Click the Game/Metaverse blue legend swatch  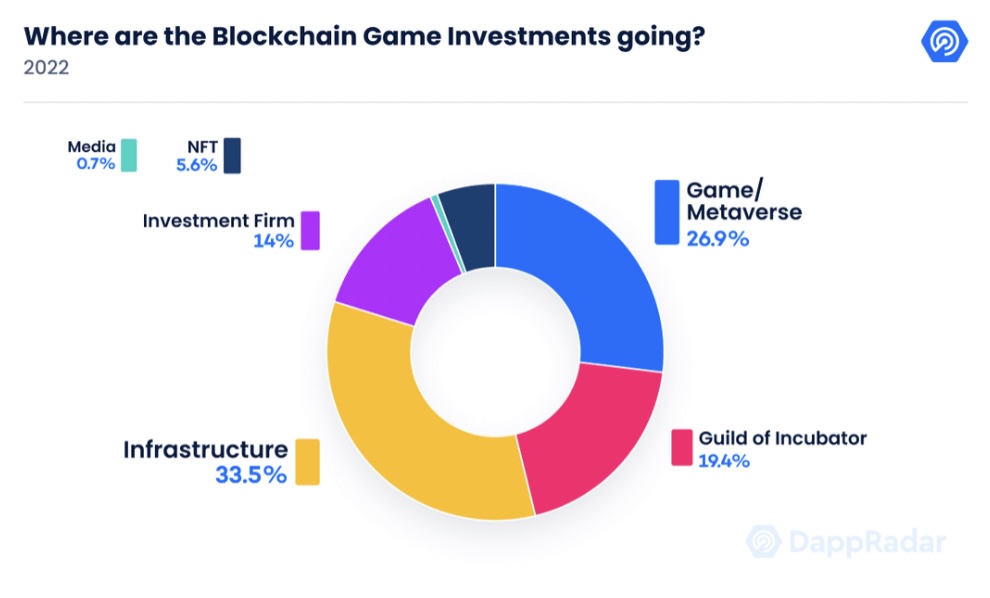point(667,212)
